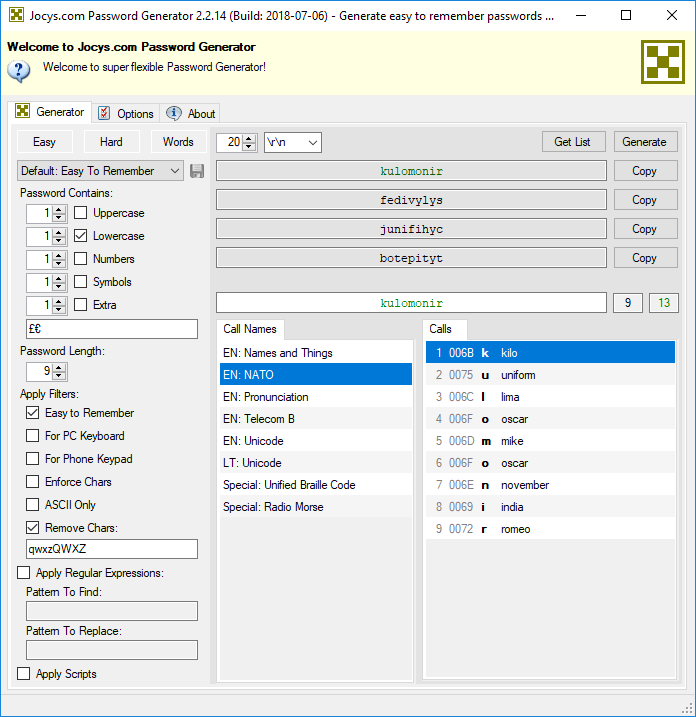This screenshot has width=696, height=717.
Task: Select the uniform row in Calls
Action: (x=550, y=375)
